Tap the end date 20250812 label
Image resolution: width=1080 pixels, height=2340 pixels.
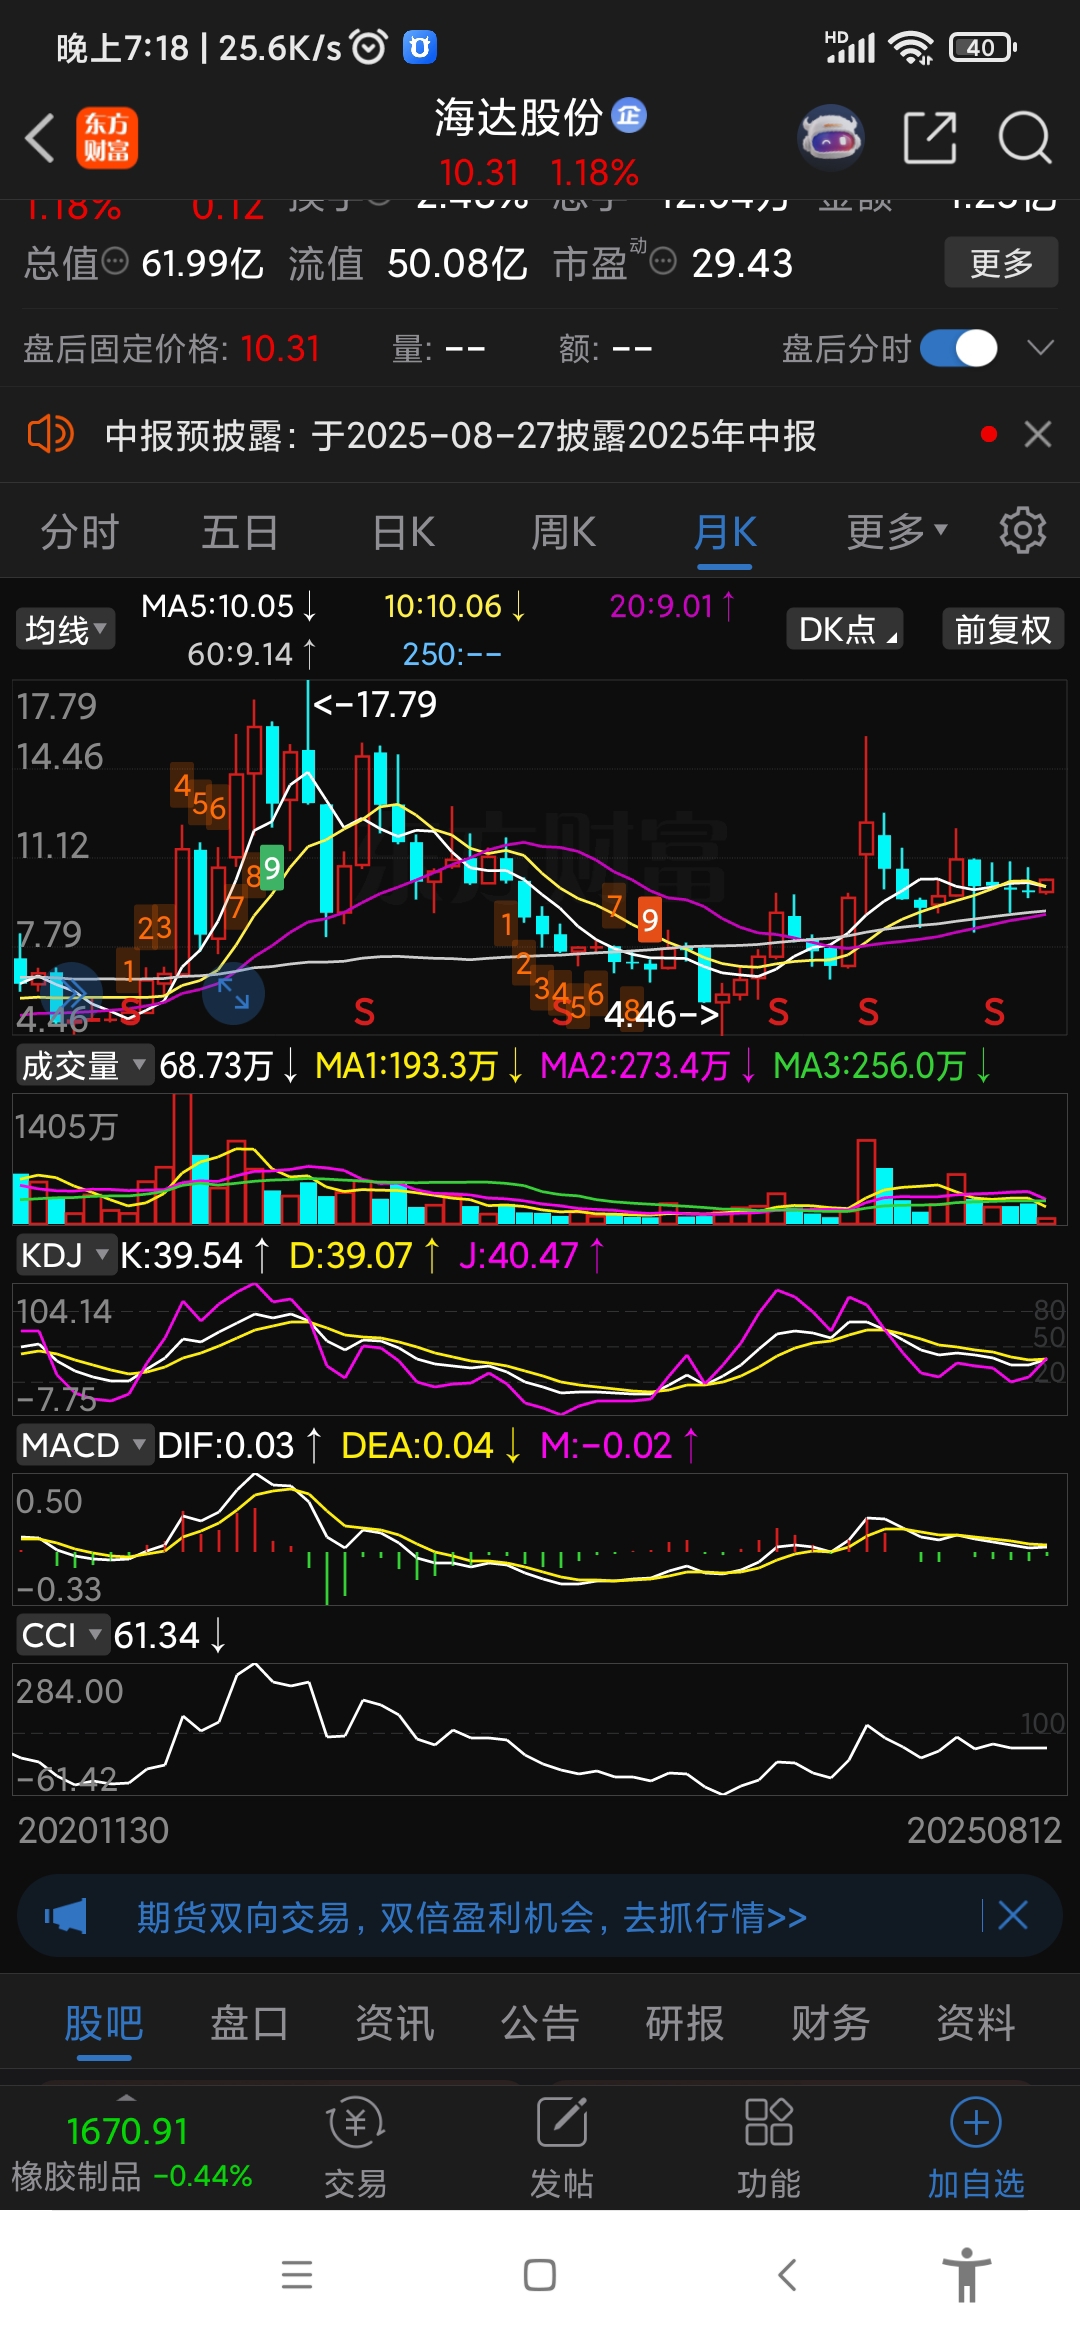click(984, 1830)
